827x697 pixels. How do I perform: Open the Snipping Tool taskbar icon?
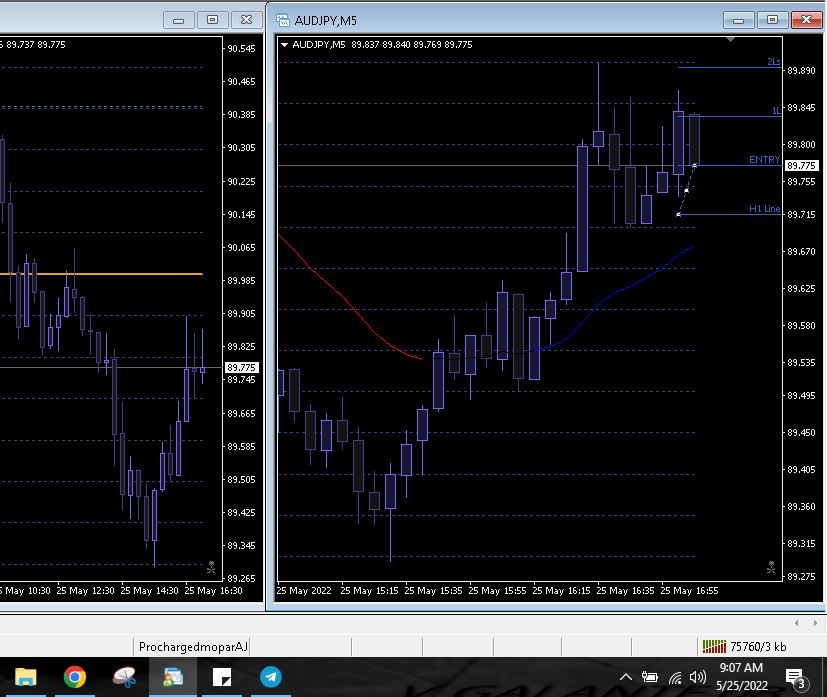coord(124,677)
